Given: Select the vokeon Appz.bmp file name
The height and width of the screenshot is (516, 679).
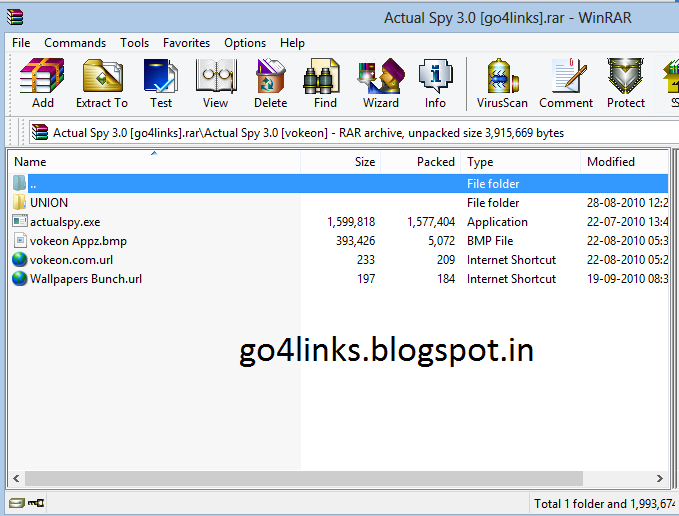Looking at the screenshot, I should (x=78, y=241).
